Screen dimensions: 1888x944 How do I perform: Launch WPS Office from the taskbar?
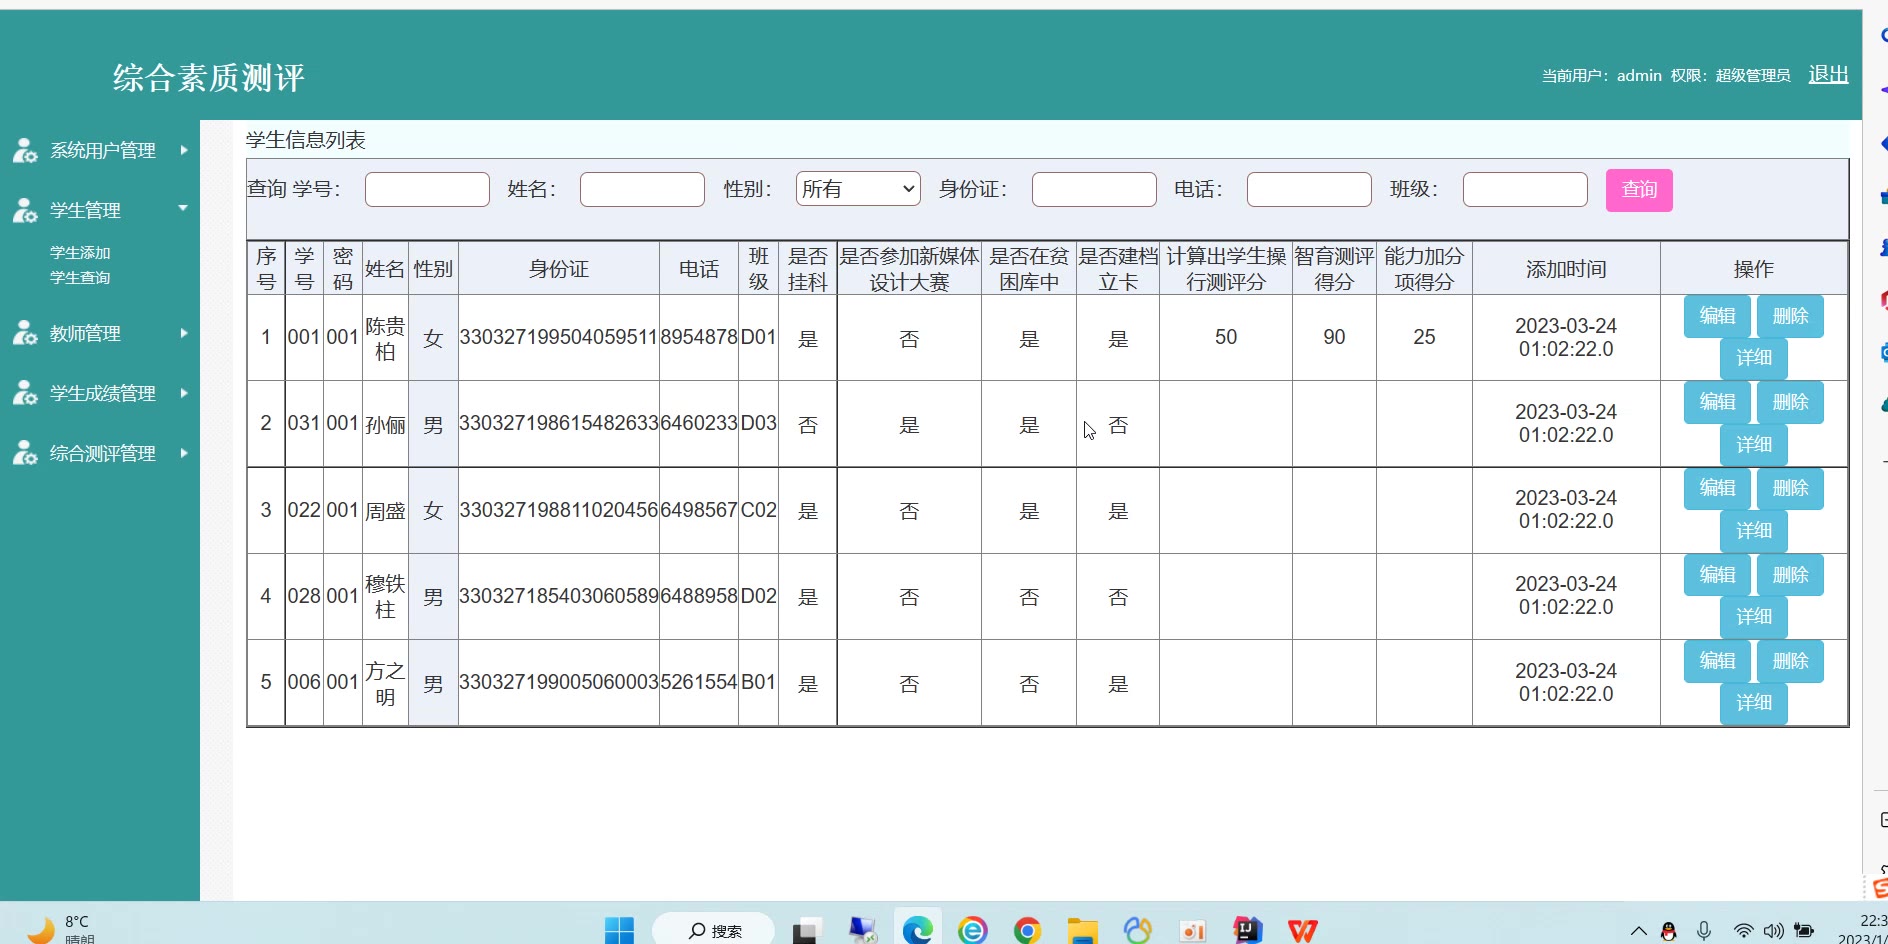pyautogui.click(x=1302, y=930)
